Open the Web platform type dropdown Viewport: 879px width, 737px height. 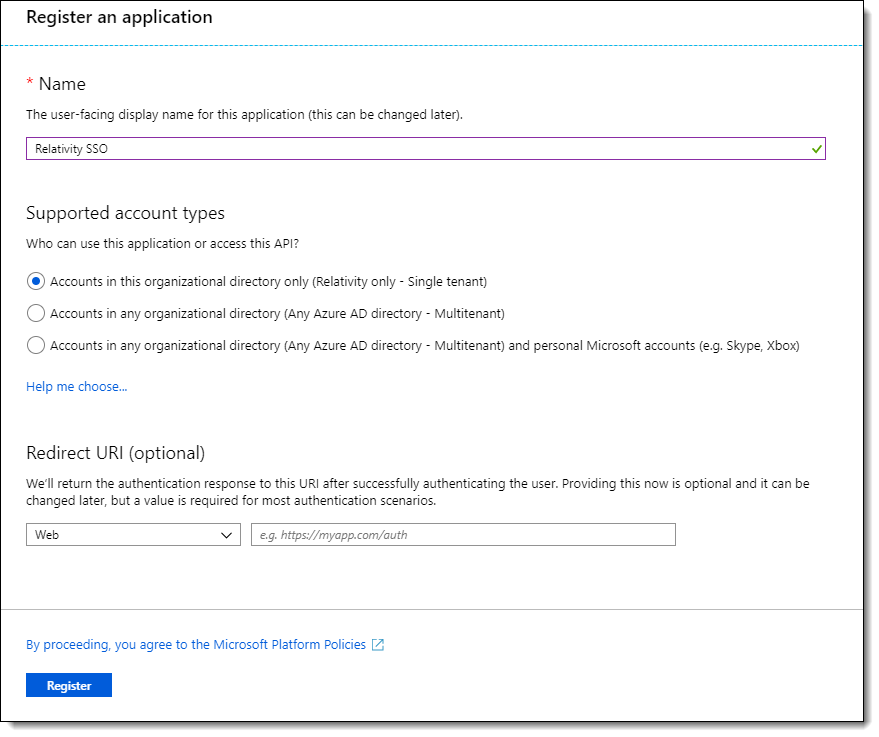(x=132, y=535)
